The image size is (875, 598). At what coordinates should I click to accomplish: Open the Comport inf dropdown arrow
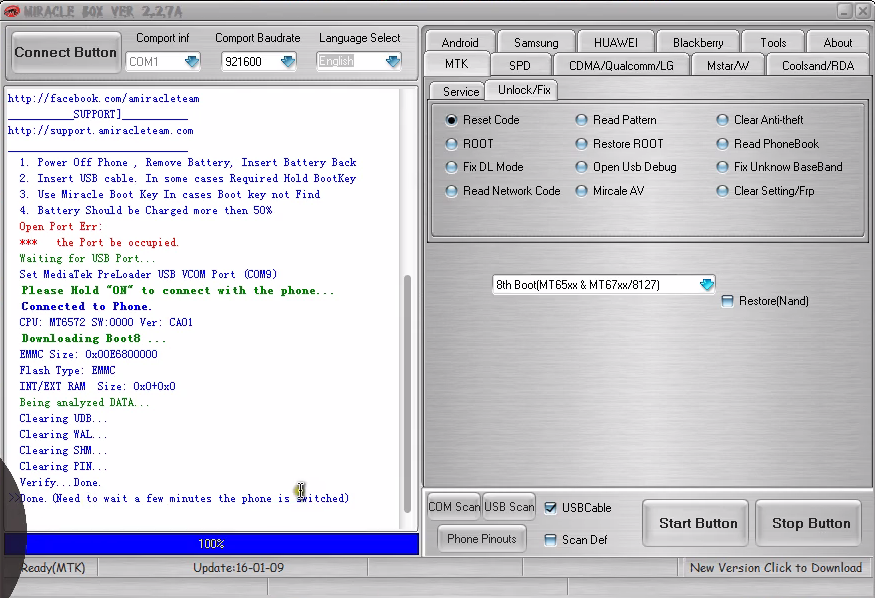(x=192, y=61)
